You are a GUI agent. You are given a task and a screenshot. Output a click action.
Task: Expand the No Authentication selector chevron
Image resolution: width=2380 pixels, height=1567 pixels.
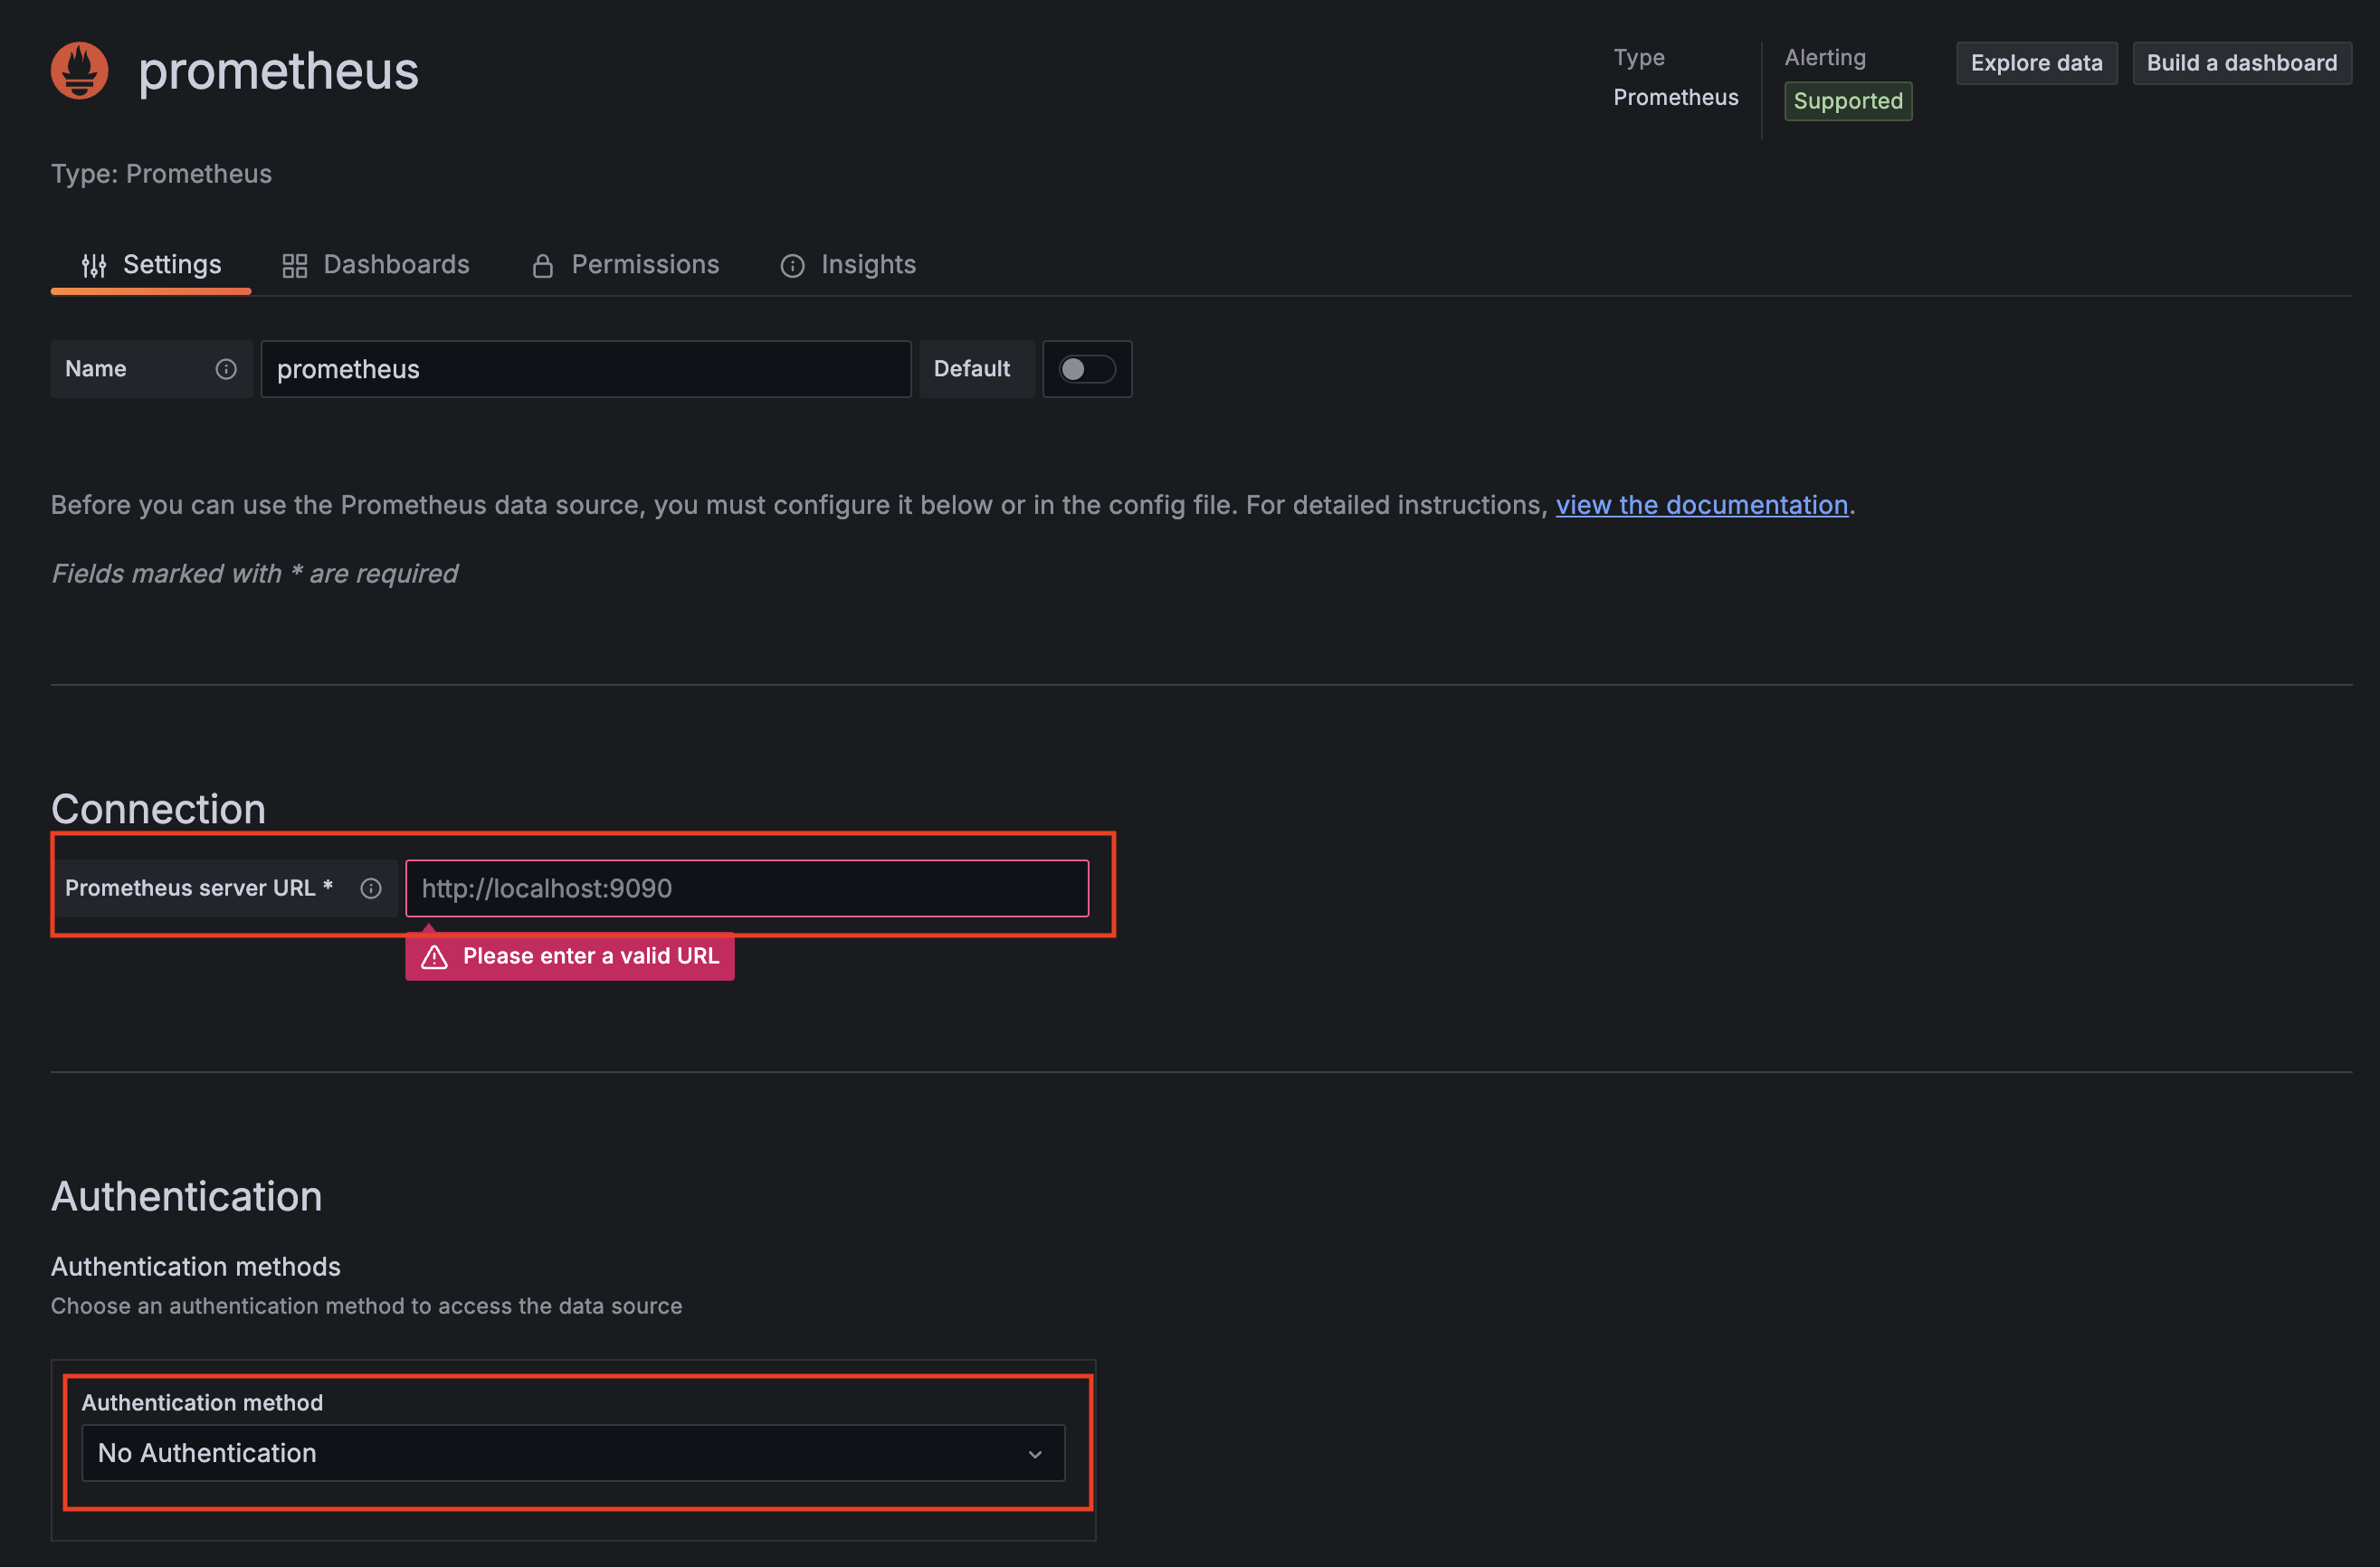[x=1035, y=1453]
